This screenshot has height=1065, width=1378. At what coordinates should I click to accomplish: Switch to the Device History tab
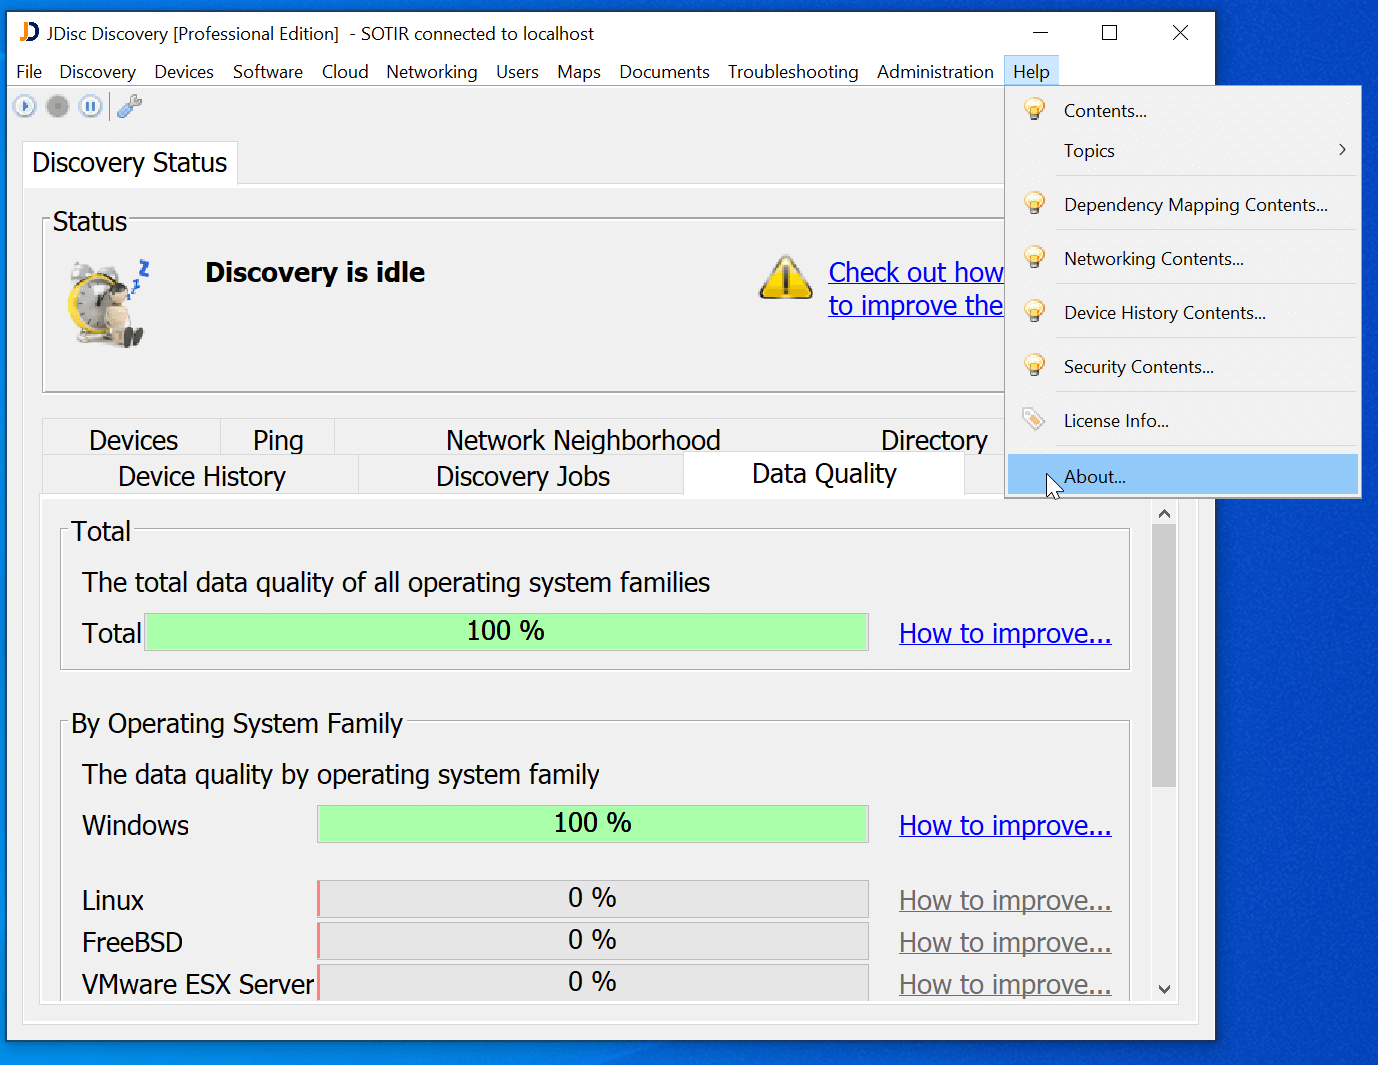tap(200, 476)
